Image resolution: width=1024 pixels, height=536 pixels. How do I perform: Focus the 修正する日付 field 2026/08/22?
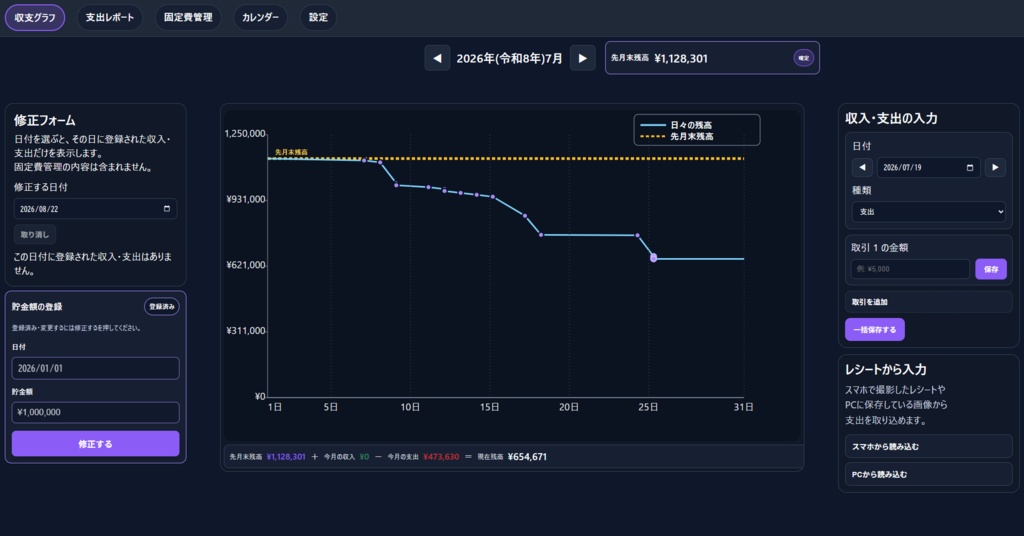click(95, 209)
